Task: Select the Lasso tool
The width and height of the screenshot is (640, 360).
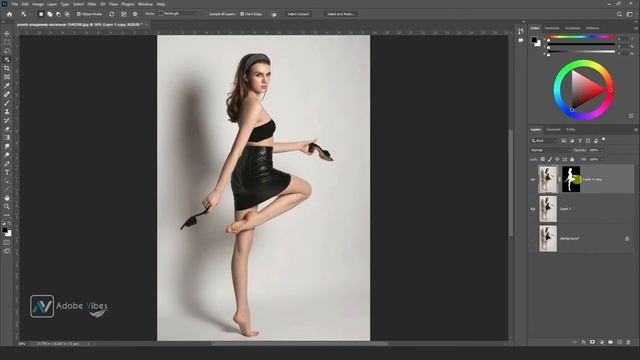Action: coord(7,51)
